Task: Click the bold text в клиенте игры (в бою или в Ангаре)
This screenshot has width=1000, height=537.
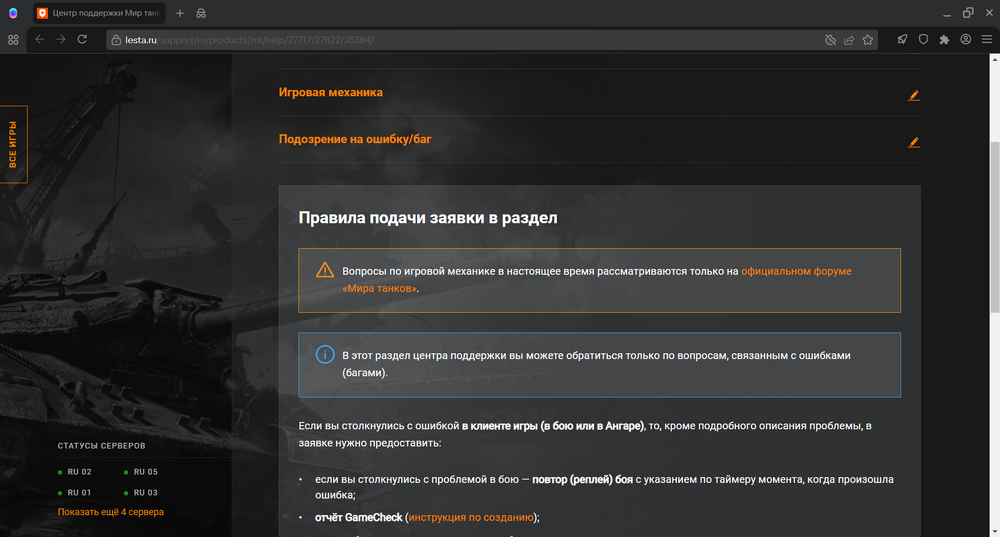Action: pyautogui.click(x=553, y=425)
